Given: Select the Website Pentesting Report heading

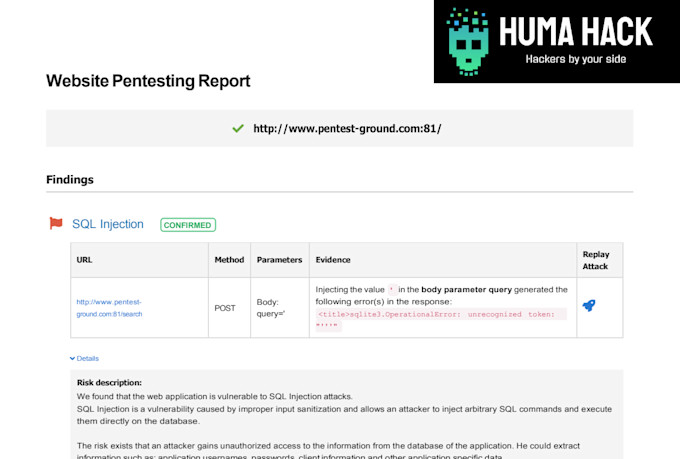Looking at the screenshot, I should [148, 81].
